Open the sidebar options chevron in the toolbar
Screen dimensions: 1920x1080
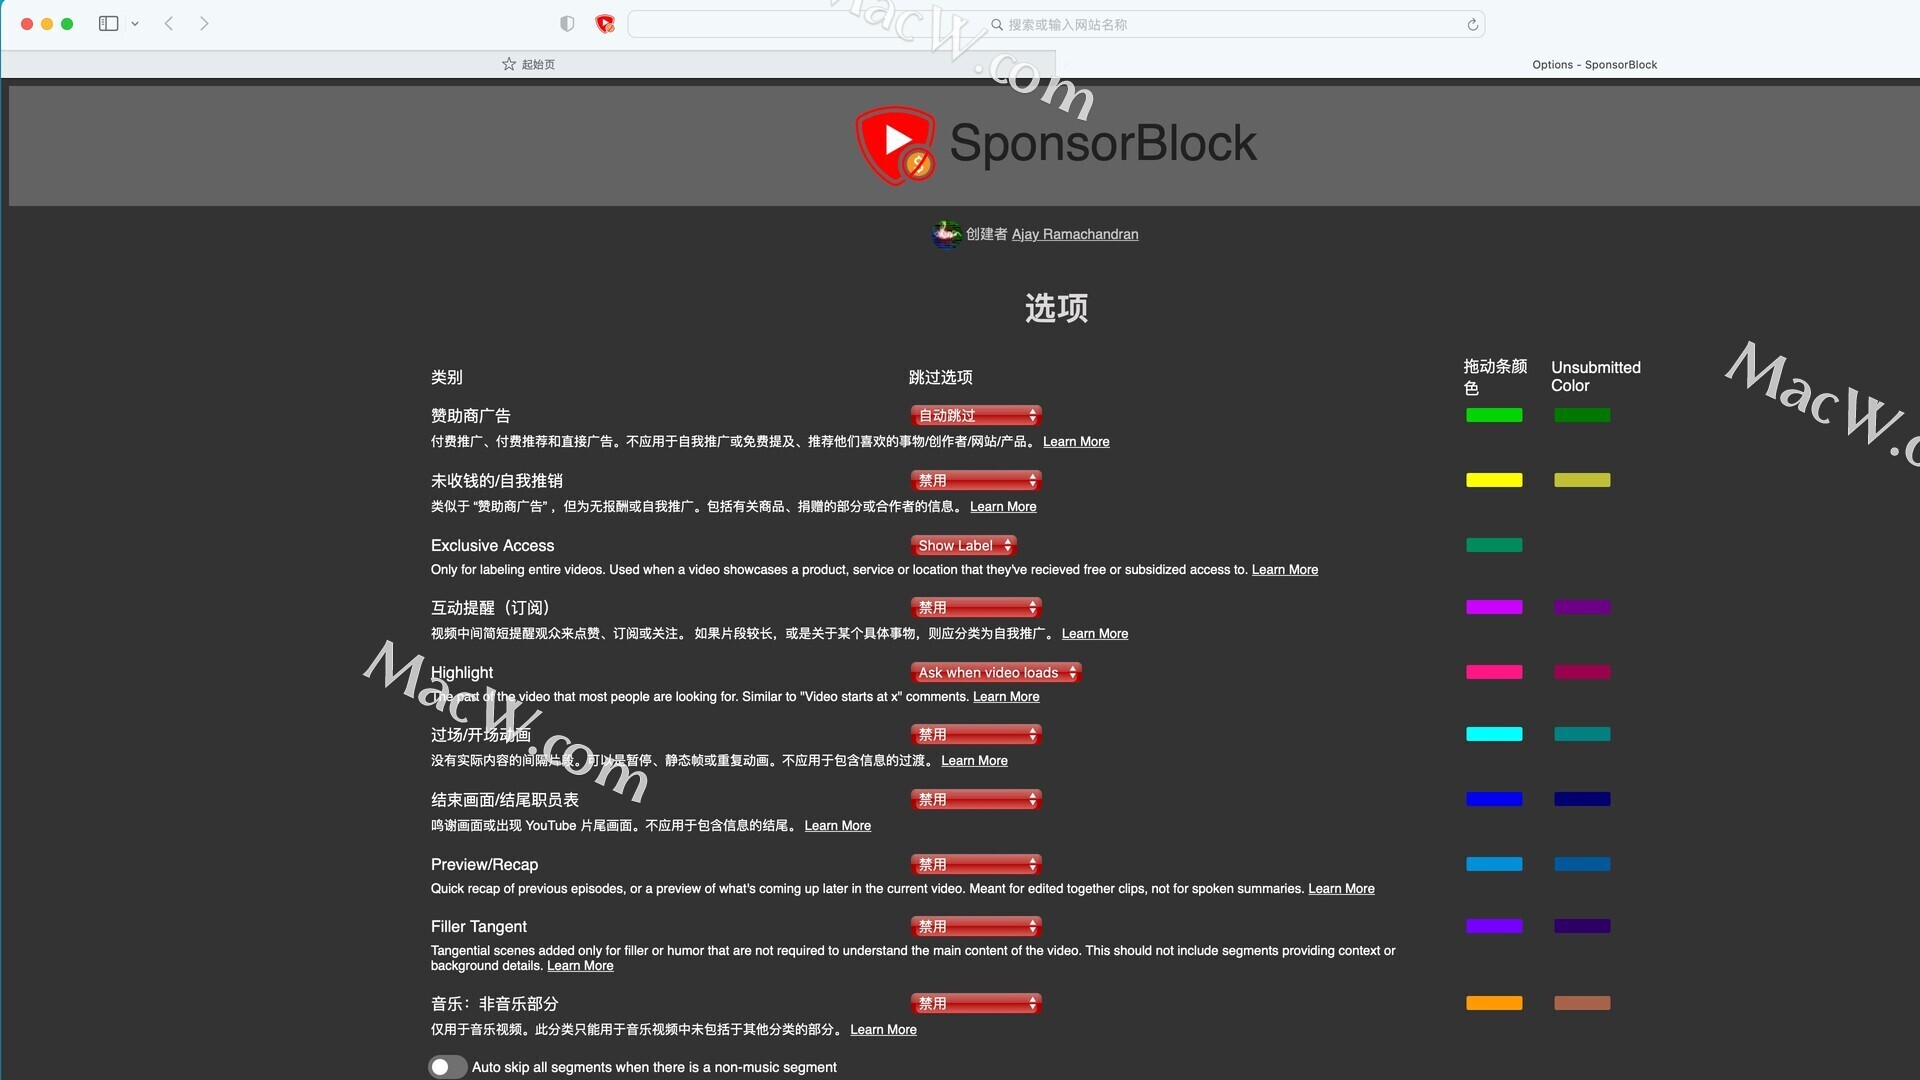tap(135, 24)
